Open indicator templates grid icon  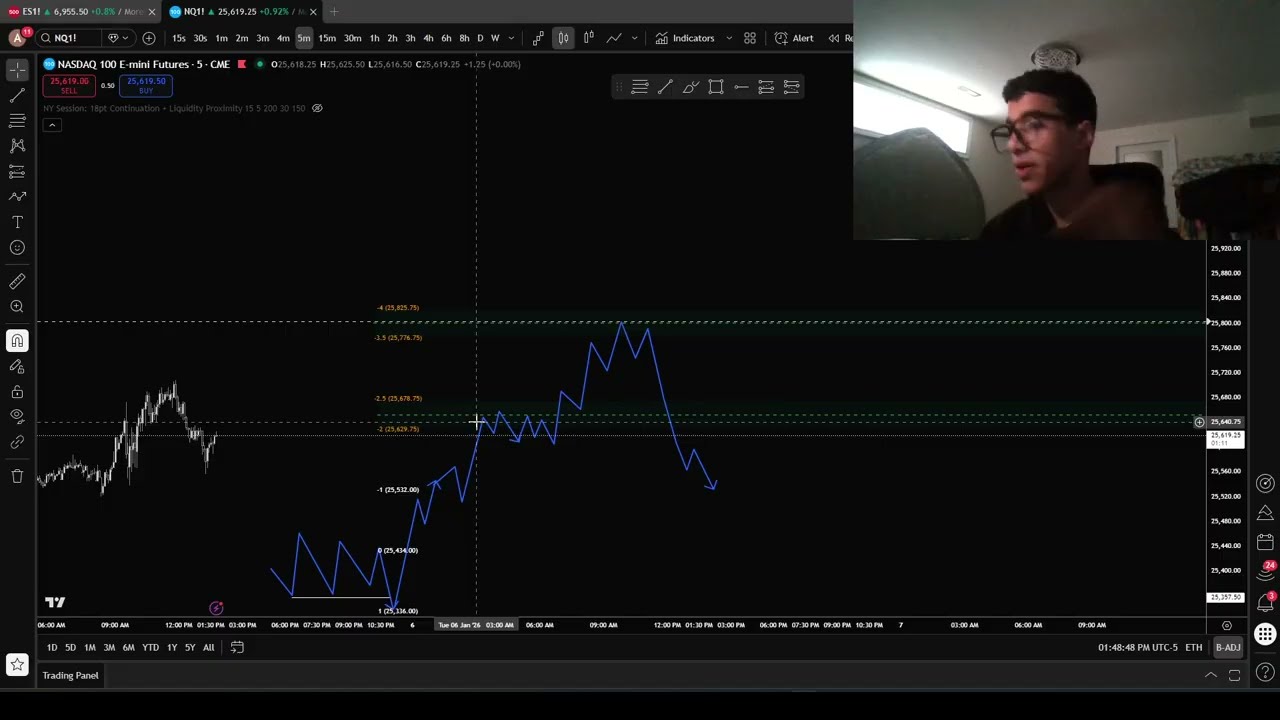pyautogui.click(x=750, y=38)
